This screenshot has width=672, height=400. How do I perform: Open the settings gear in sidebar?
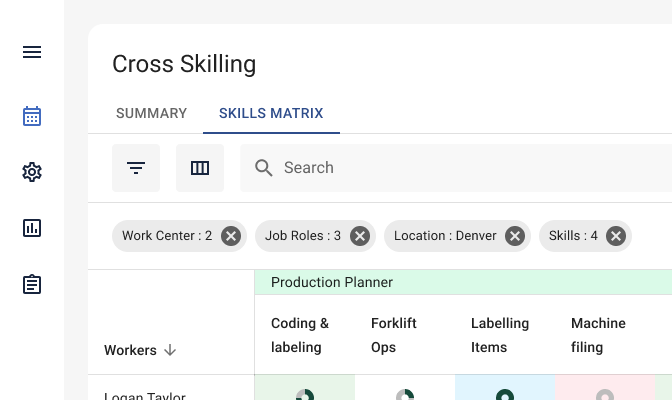pos(32,172)
